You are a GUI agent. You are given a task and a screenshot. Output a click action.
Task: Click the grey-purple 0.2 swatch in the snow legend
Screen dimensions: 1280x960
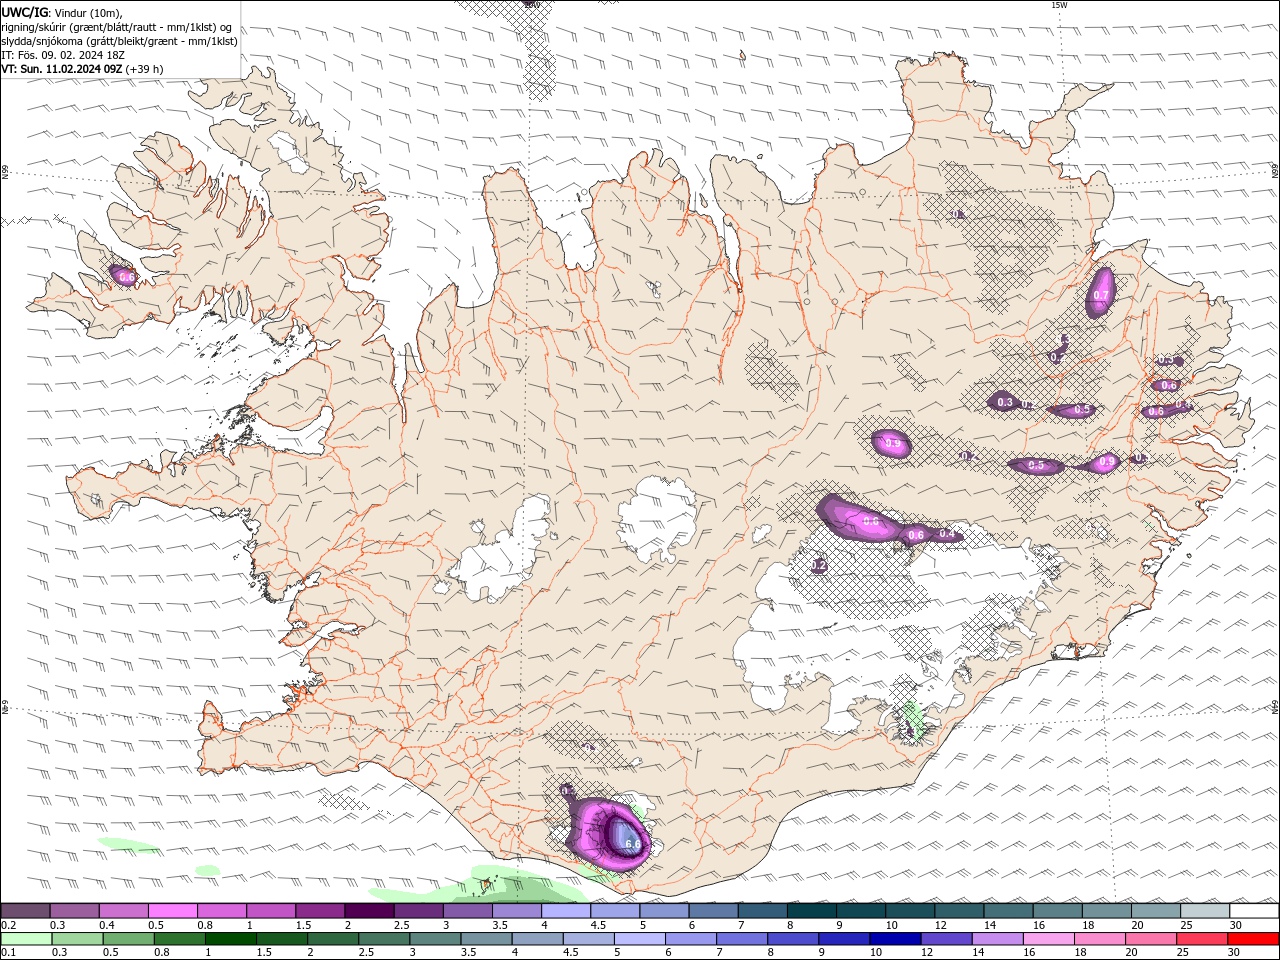point(25,911)
